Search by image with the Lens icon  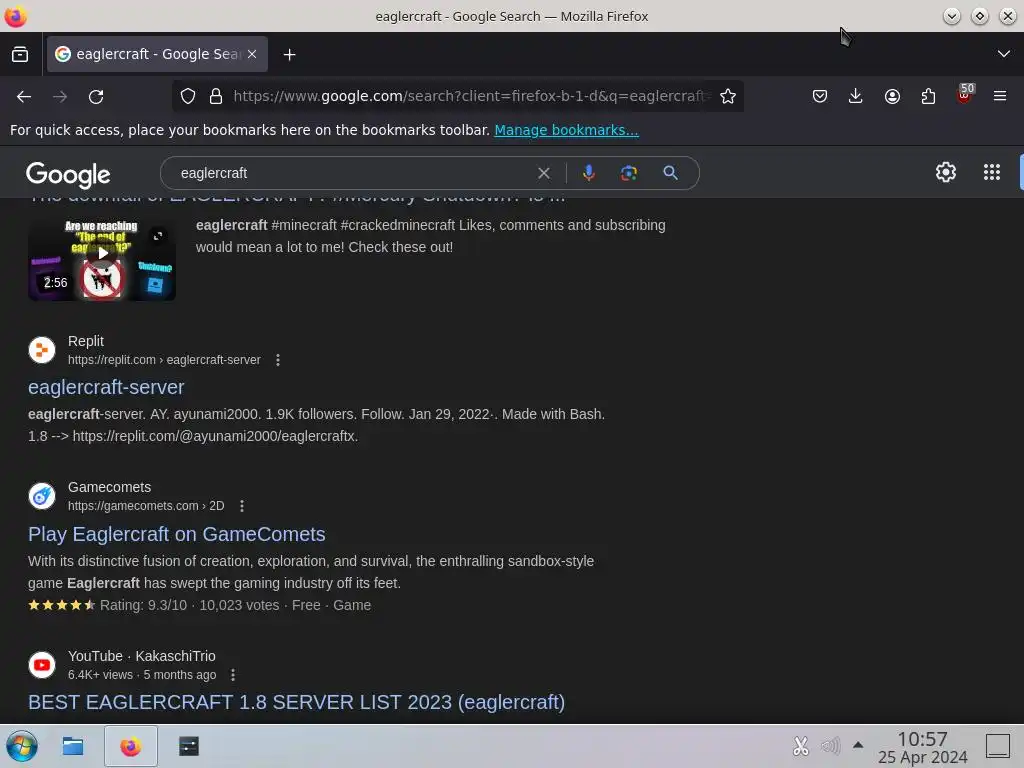coord(628,173)
